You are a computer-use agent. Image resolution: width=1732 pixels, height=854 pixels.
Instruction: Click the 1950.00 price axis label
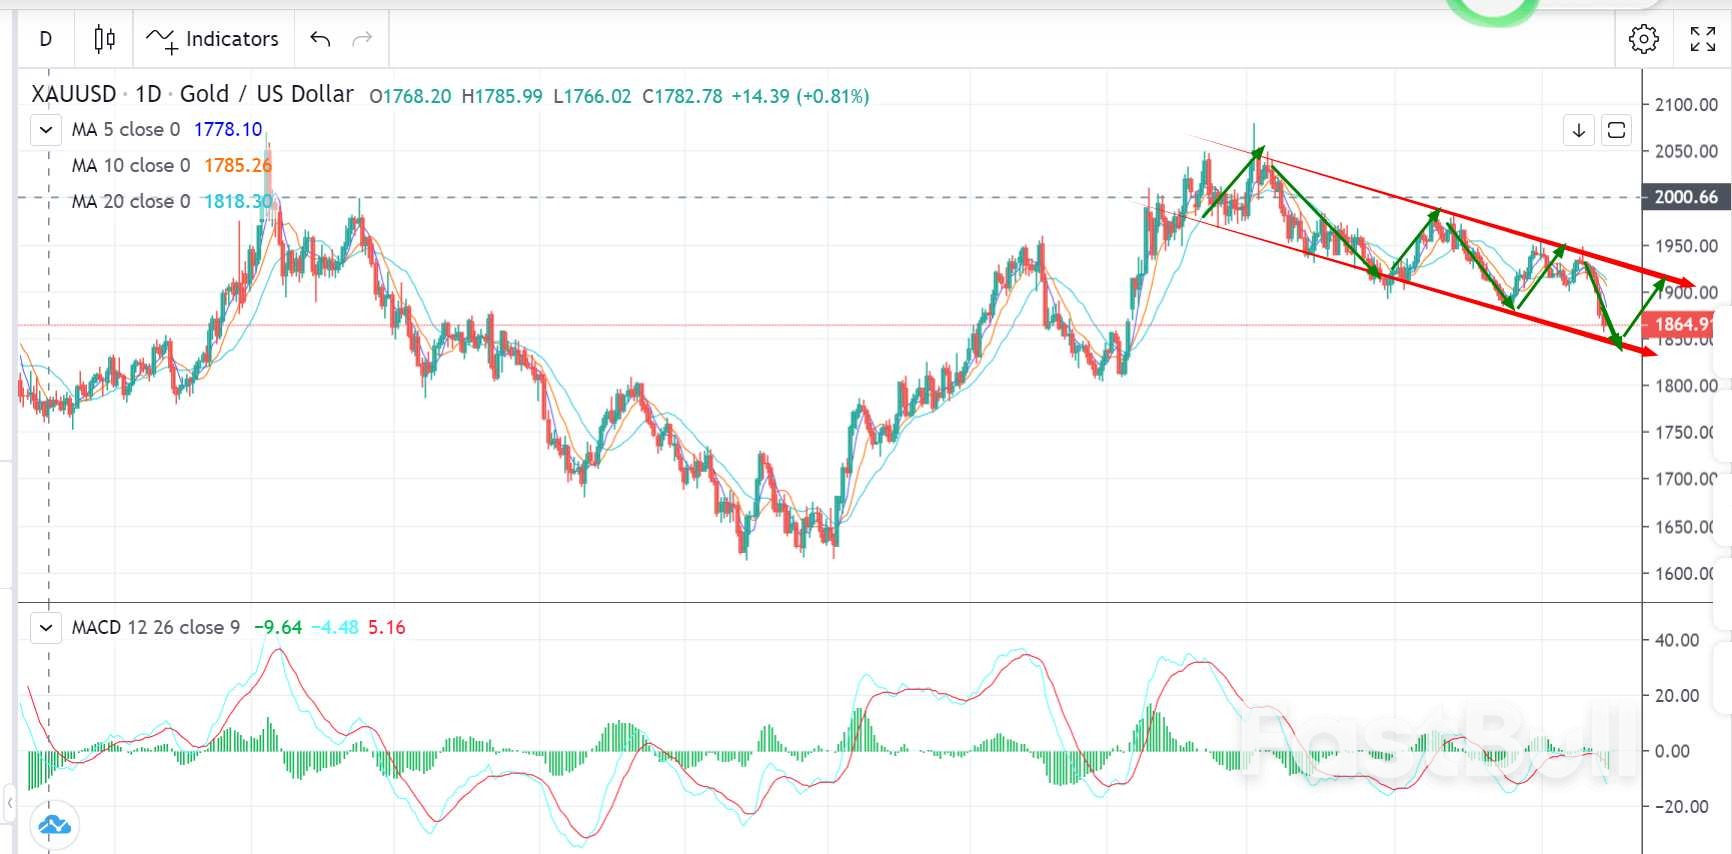coord(1686,245)
